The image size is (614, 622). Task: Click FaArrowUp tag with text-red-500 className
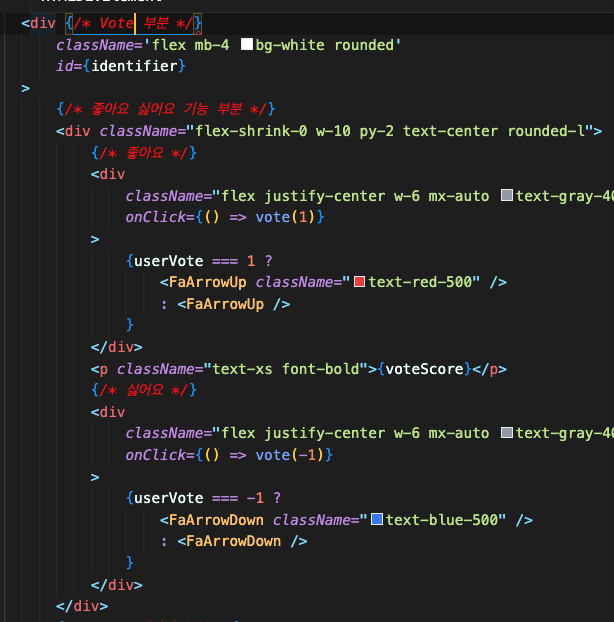pyautogui.click(x=333, y=282)
